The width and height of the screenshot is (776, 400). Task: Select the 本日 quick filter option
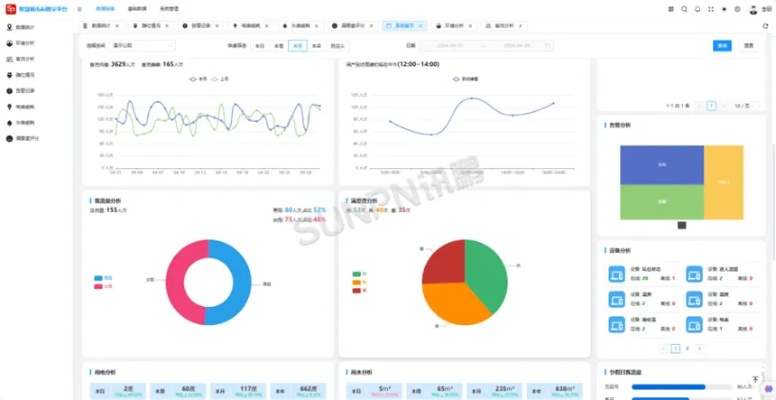pyautogui.click(x=259, y=46)
